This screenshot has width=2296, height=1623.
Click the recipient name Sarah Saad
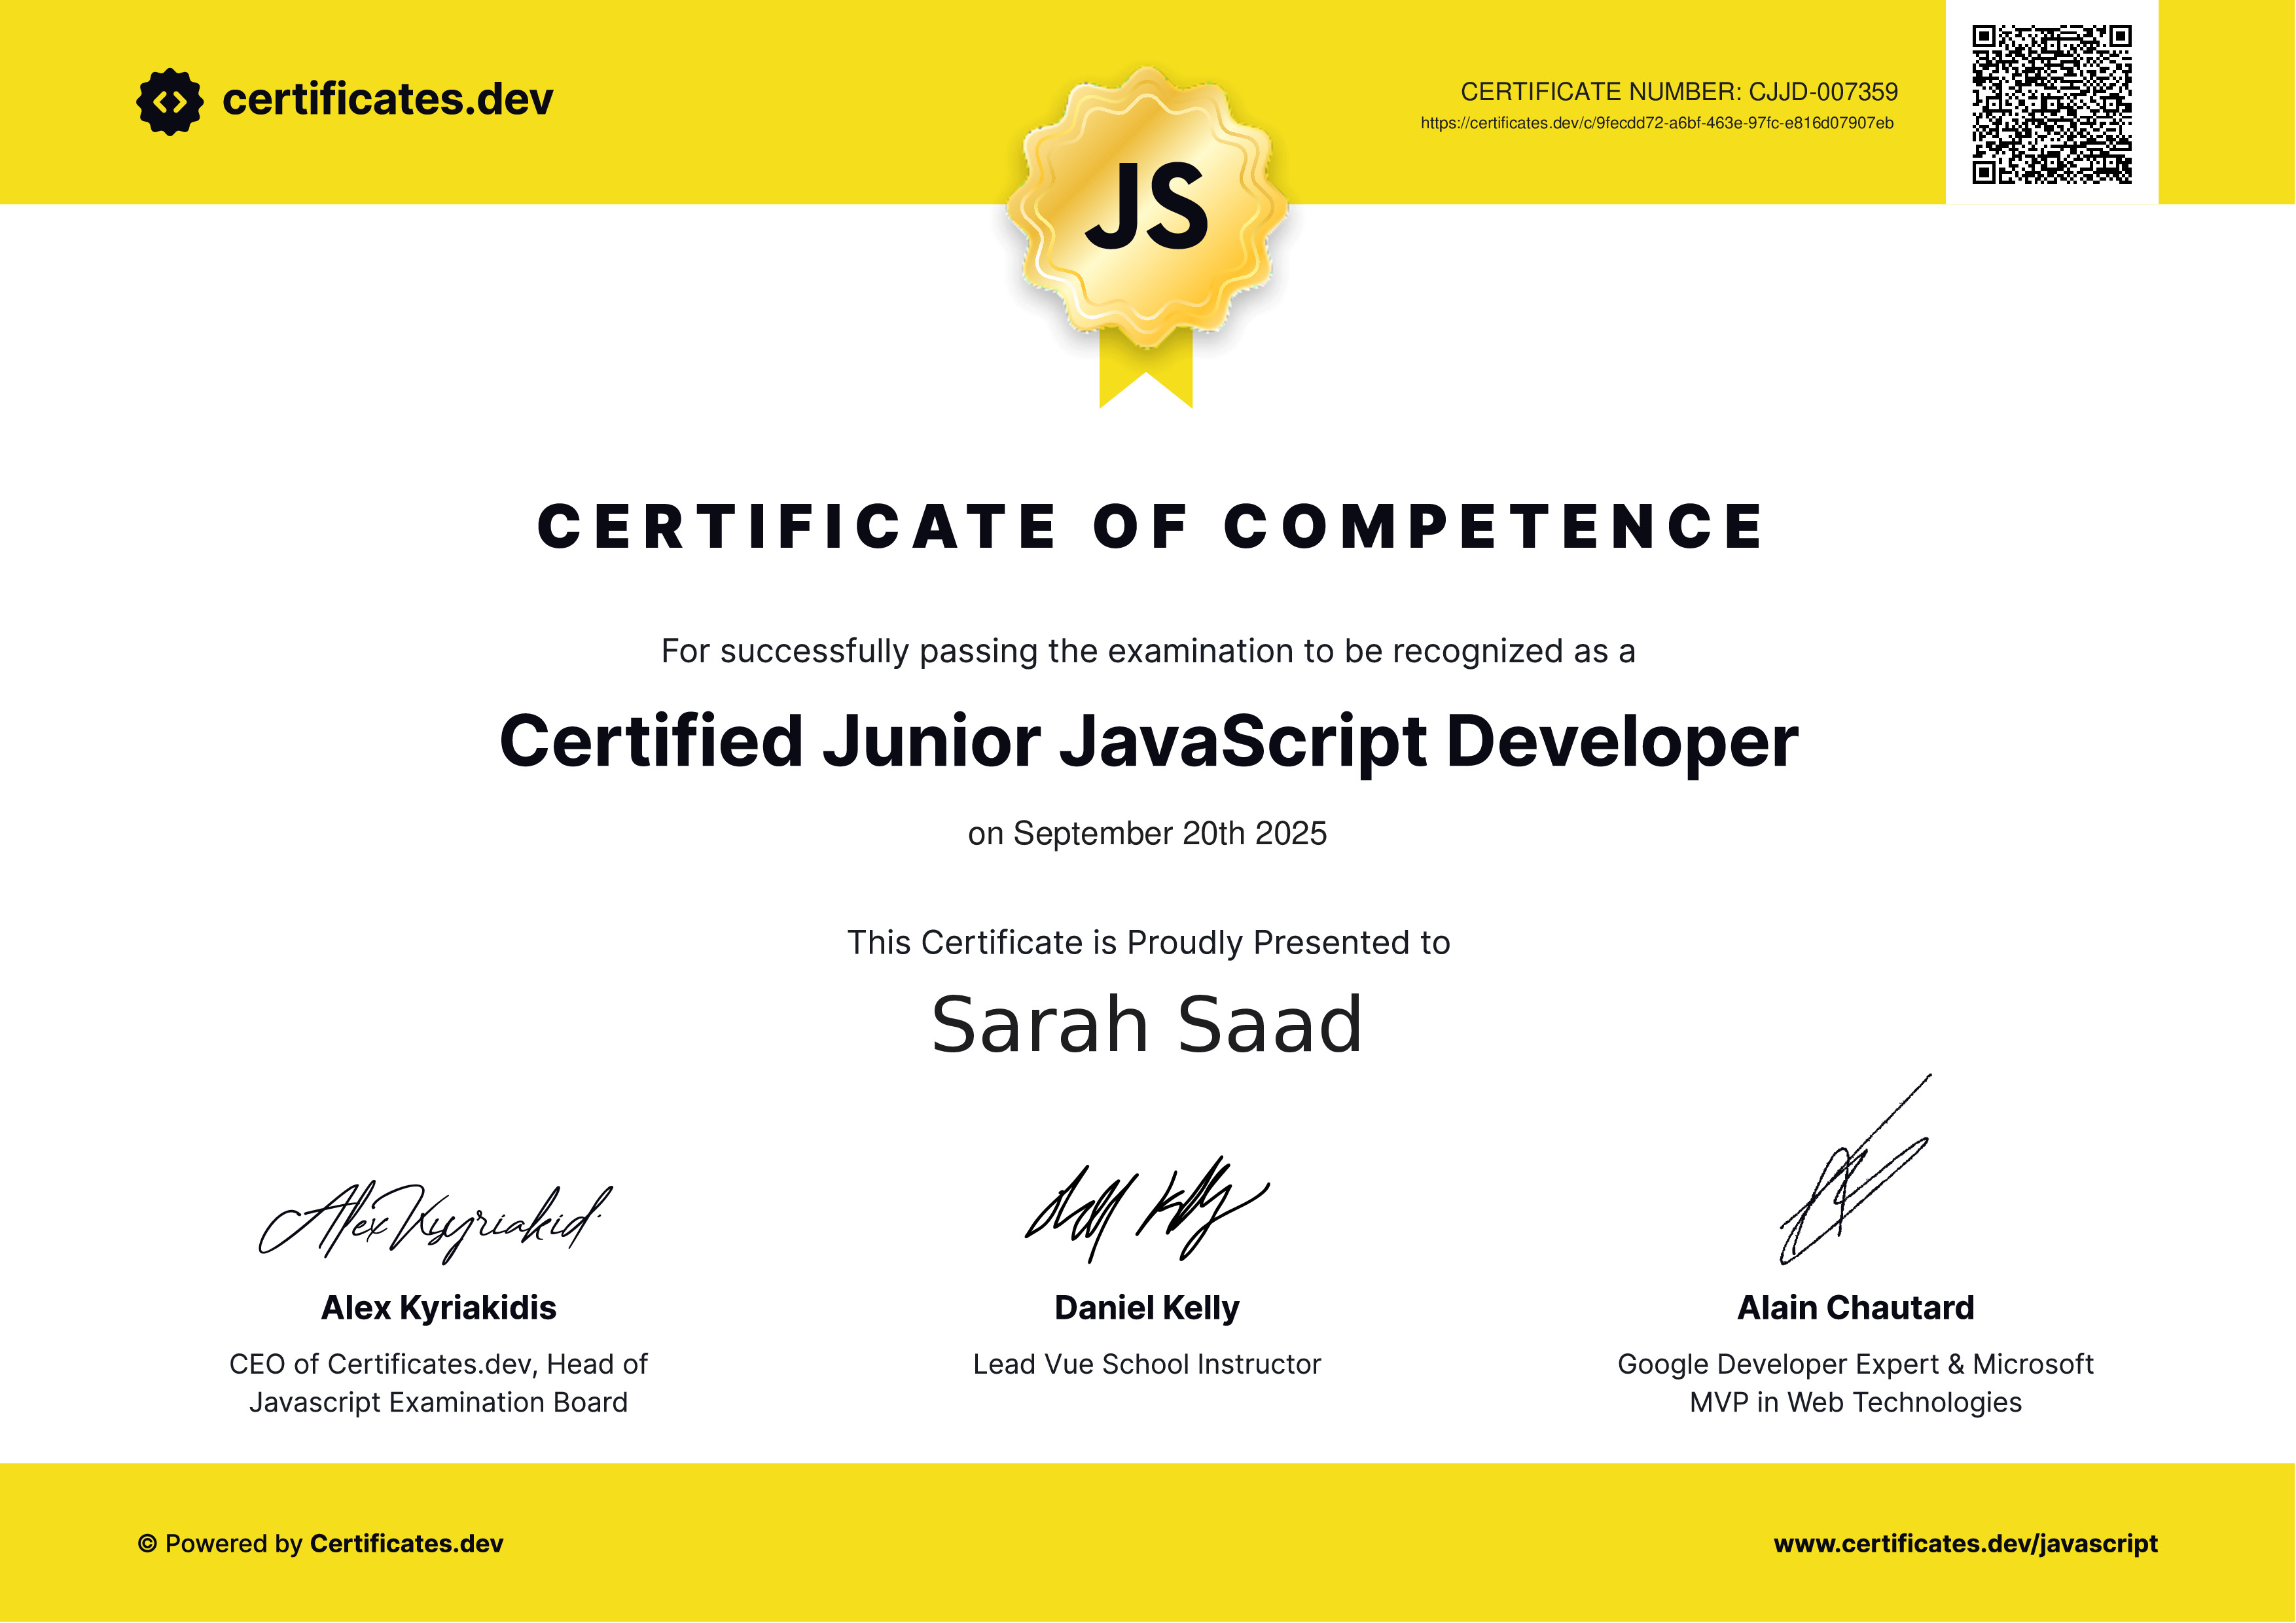[x=1147, y=1026]
